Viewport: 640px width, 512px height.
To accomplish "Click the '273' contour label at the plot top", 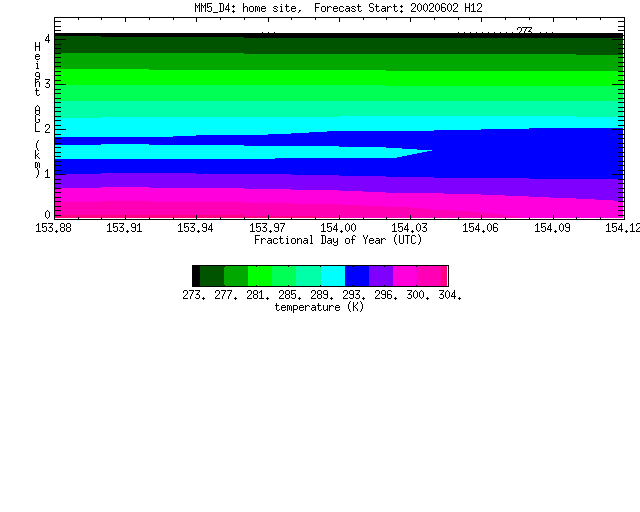I will coord(524,30).
